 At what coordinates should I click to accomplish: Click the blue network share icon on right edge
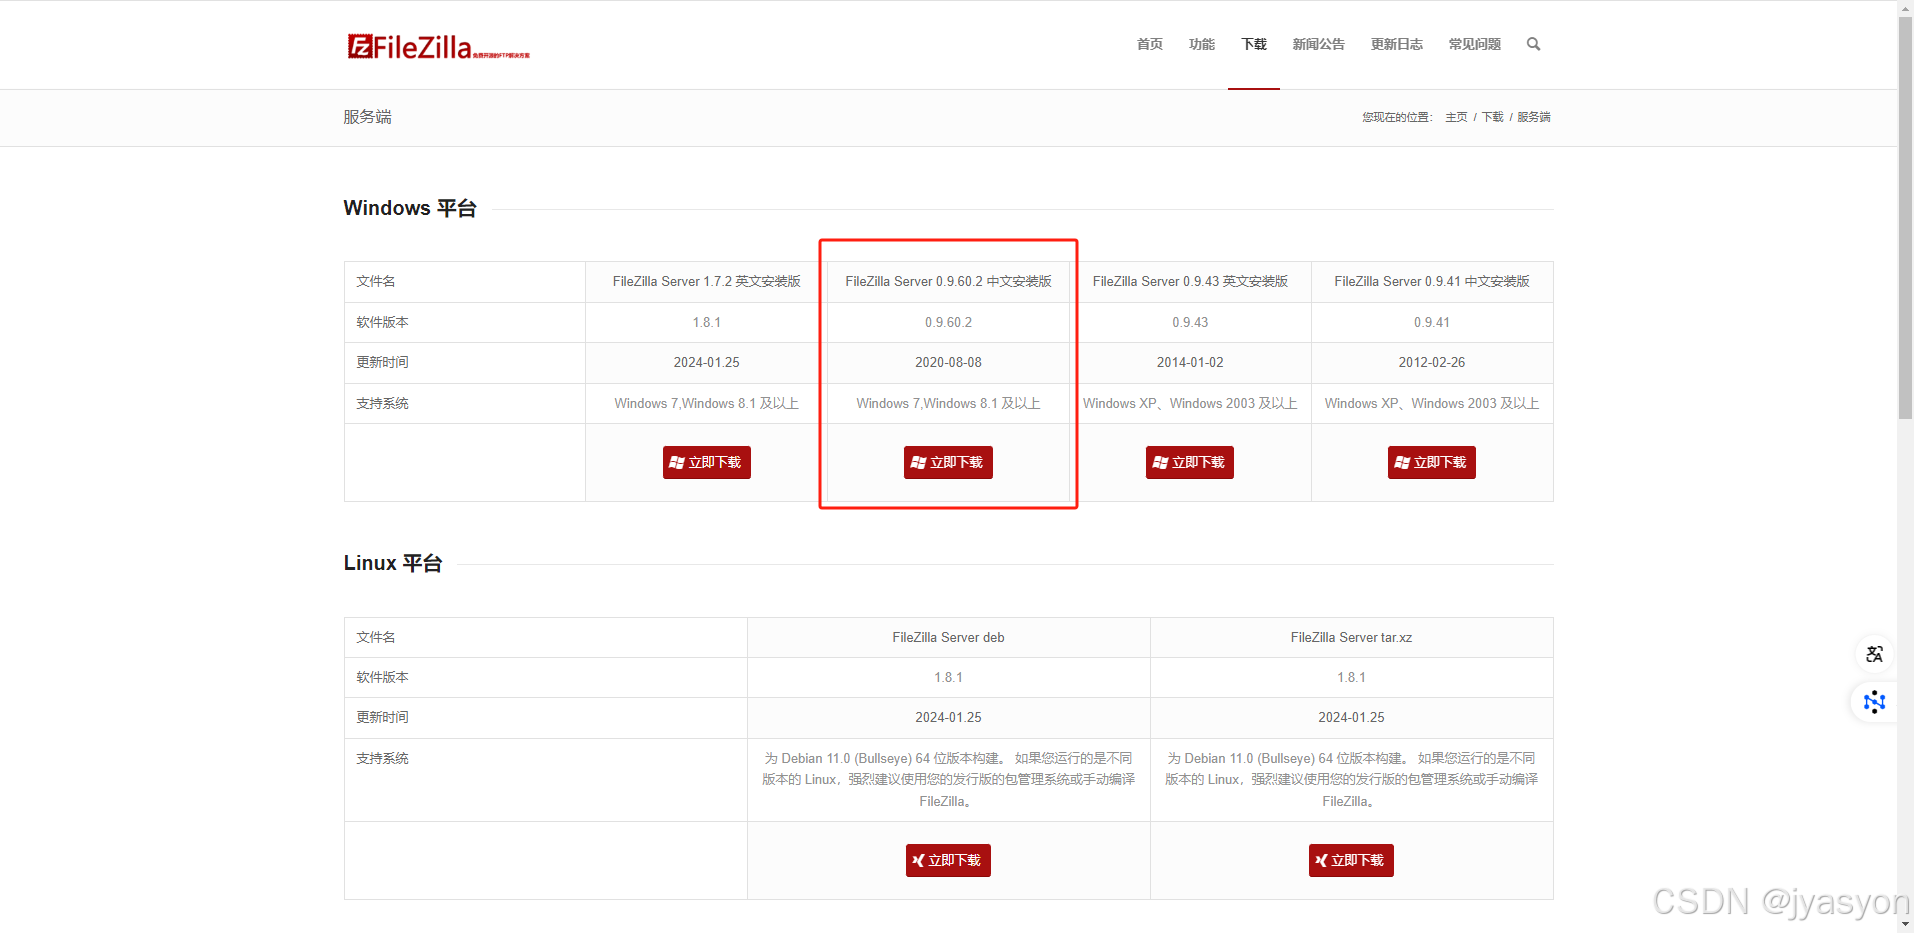click(1874, 702)
